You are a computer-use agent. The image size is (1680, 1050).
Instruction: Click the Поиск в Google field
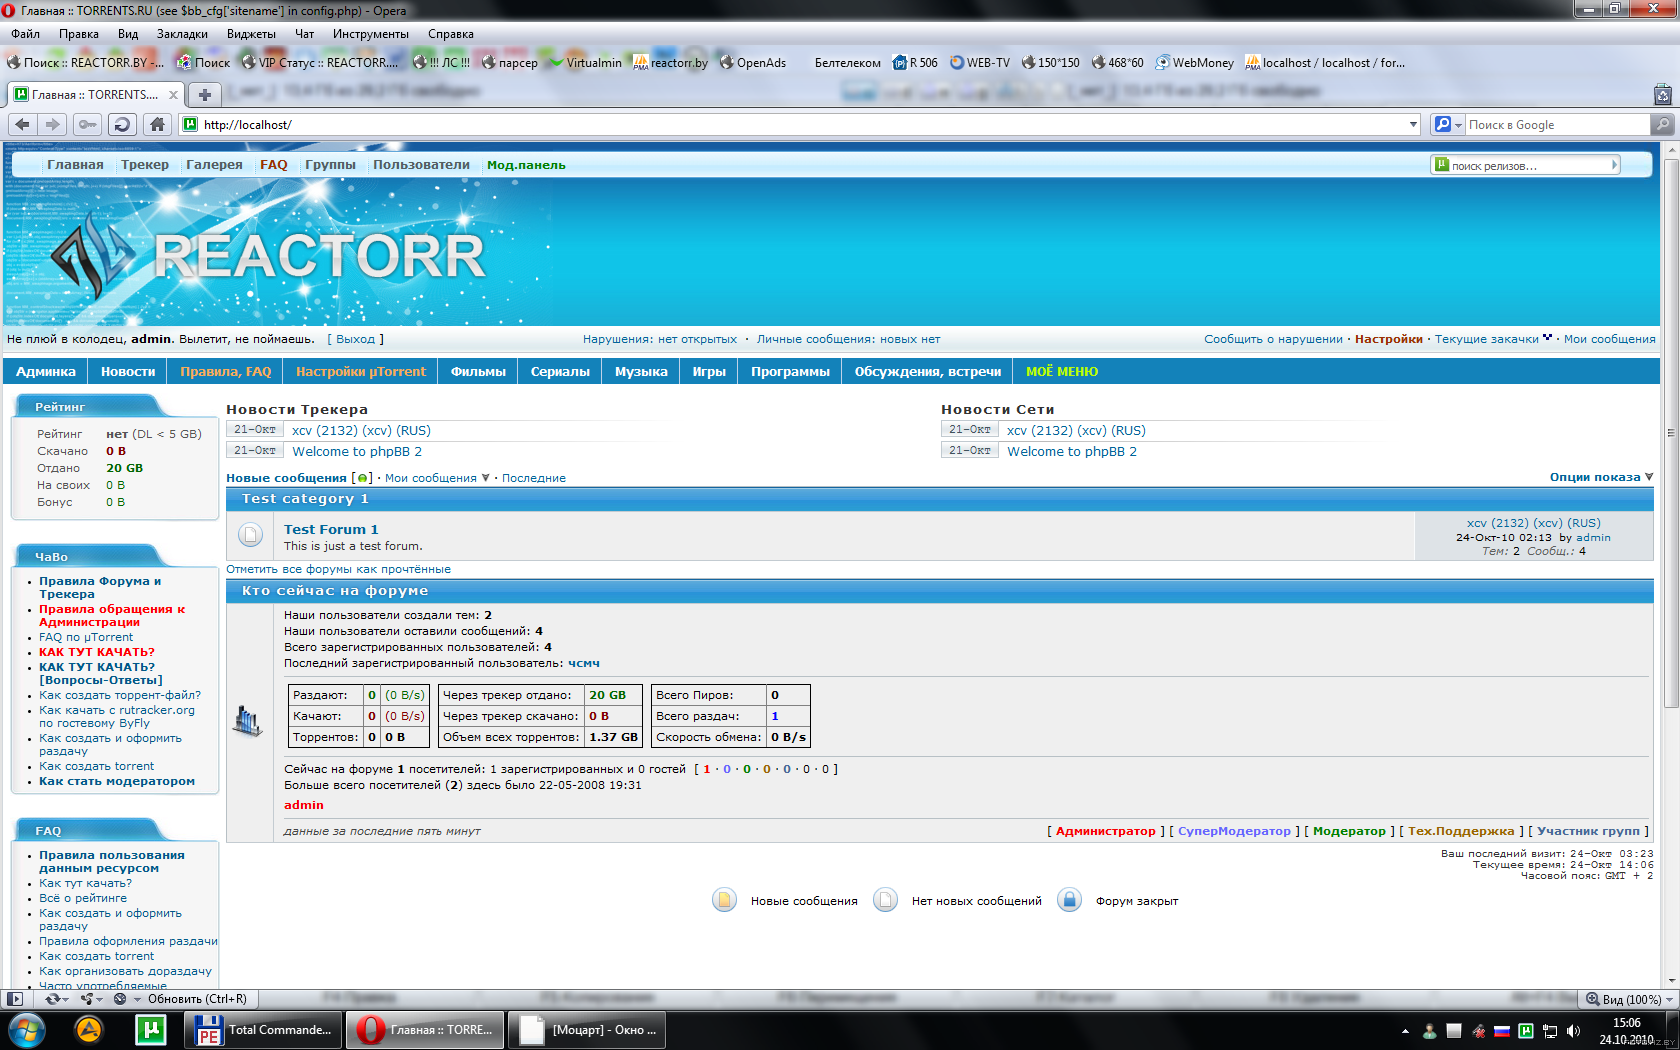click(x=1556, y=124)
